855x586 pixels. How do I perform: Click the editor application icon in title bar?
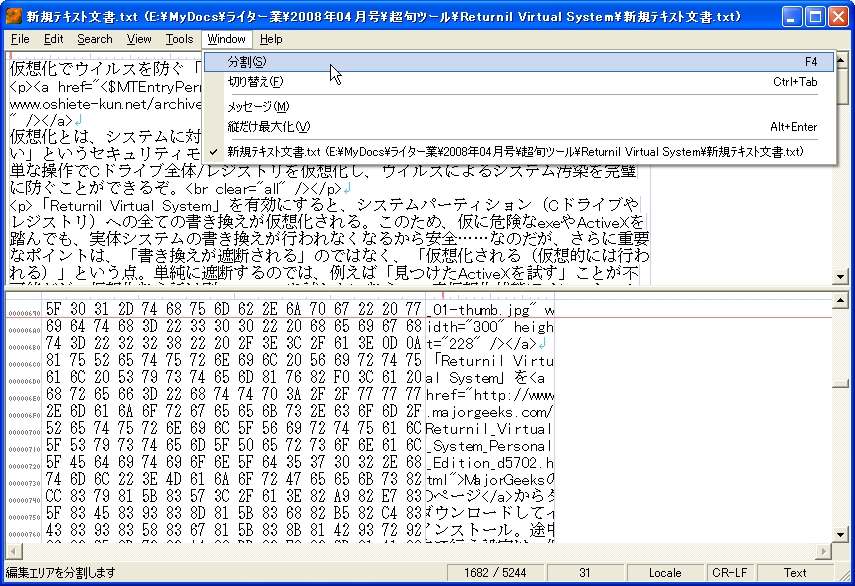click(14, 16)
